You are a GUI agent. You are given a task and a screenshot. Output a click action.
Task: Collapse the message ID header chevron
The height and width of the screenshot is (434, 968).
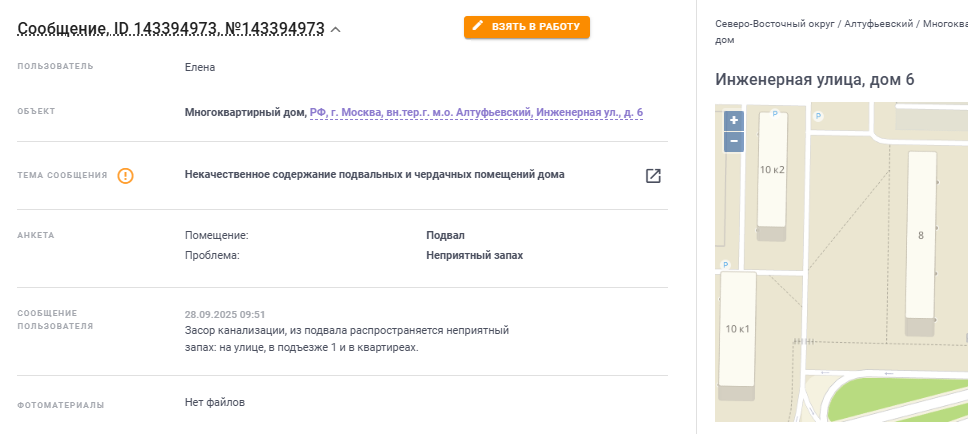[336, 30]
